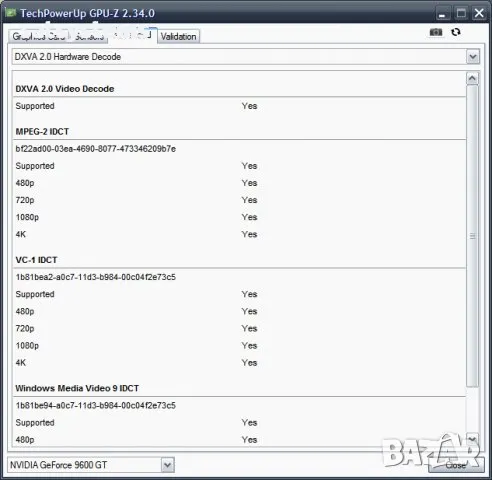Select the Windows Media Video 9 IDCT heading

(77, 388)
